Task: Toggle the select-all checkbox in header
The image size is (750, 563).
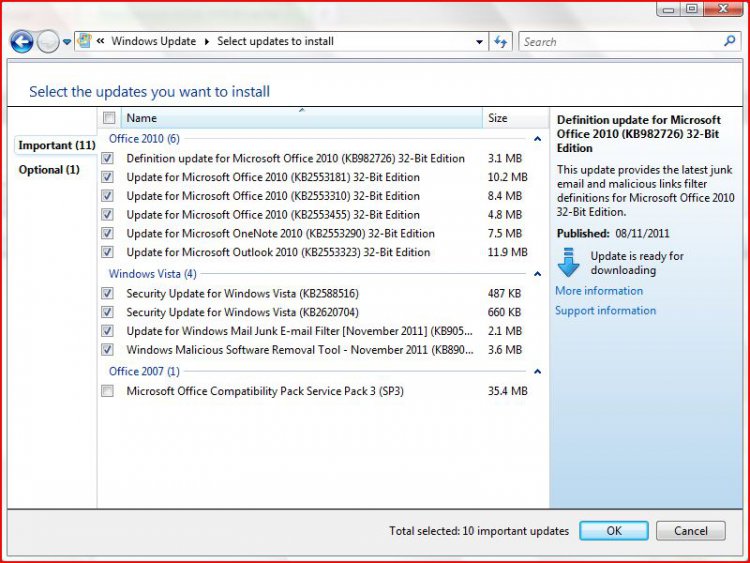Action: pyautogui.click(x=109, y=118)
